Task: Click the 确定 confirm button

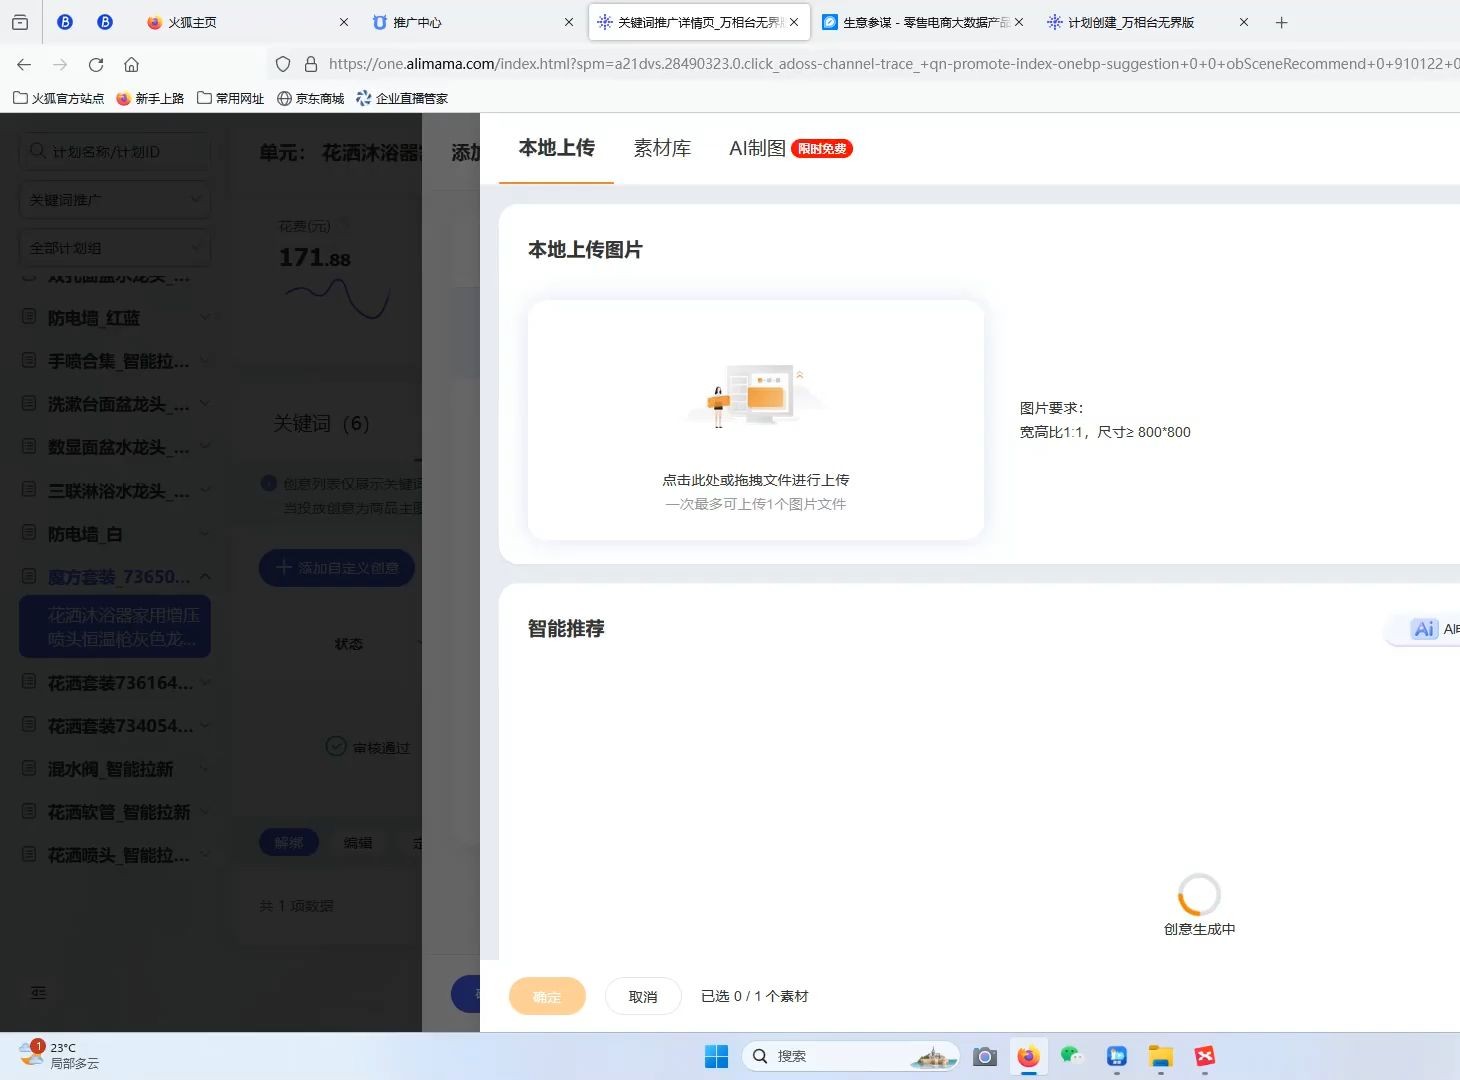Action: (x=547, y=996)
